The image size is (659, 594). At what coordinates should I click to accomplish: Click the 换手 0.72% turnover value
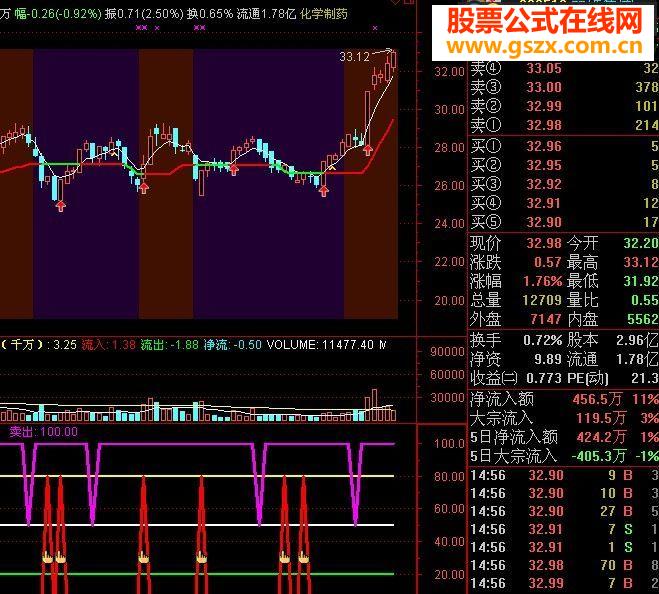coord(543,340)
